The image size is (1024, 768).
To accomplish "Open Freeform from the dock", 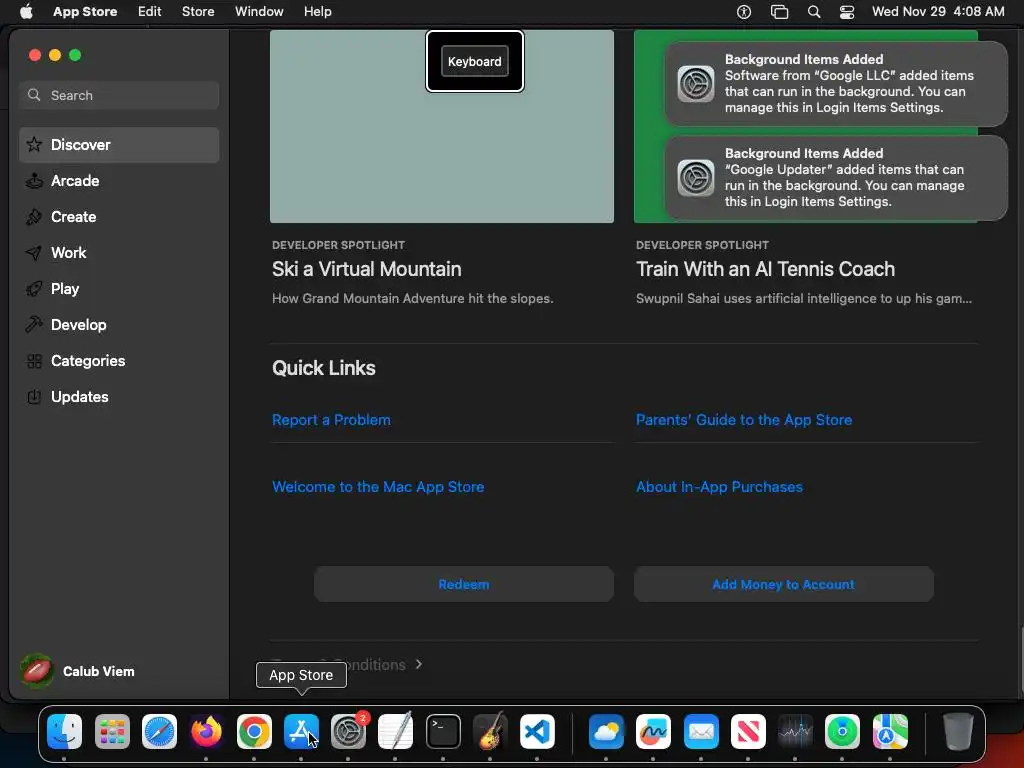I will click(653, 731).
